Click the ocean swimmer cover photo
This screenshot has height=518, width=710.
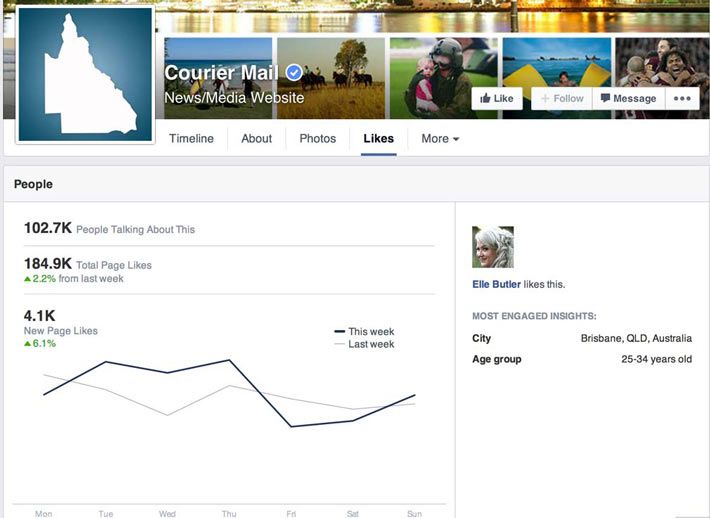[x=556, y=78]
